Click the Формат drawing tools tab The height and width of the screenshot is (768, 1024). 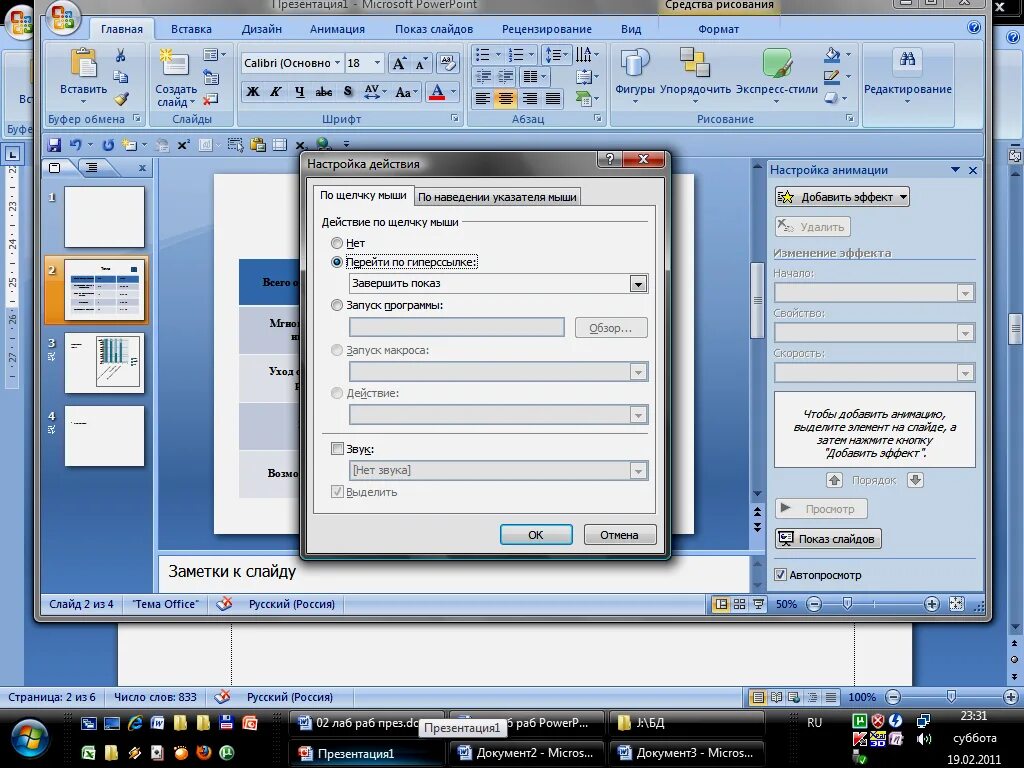point(718,29)
